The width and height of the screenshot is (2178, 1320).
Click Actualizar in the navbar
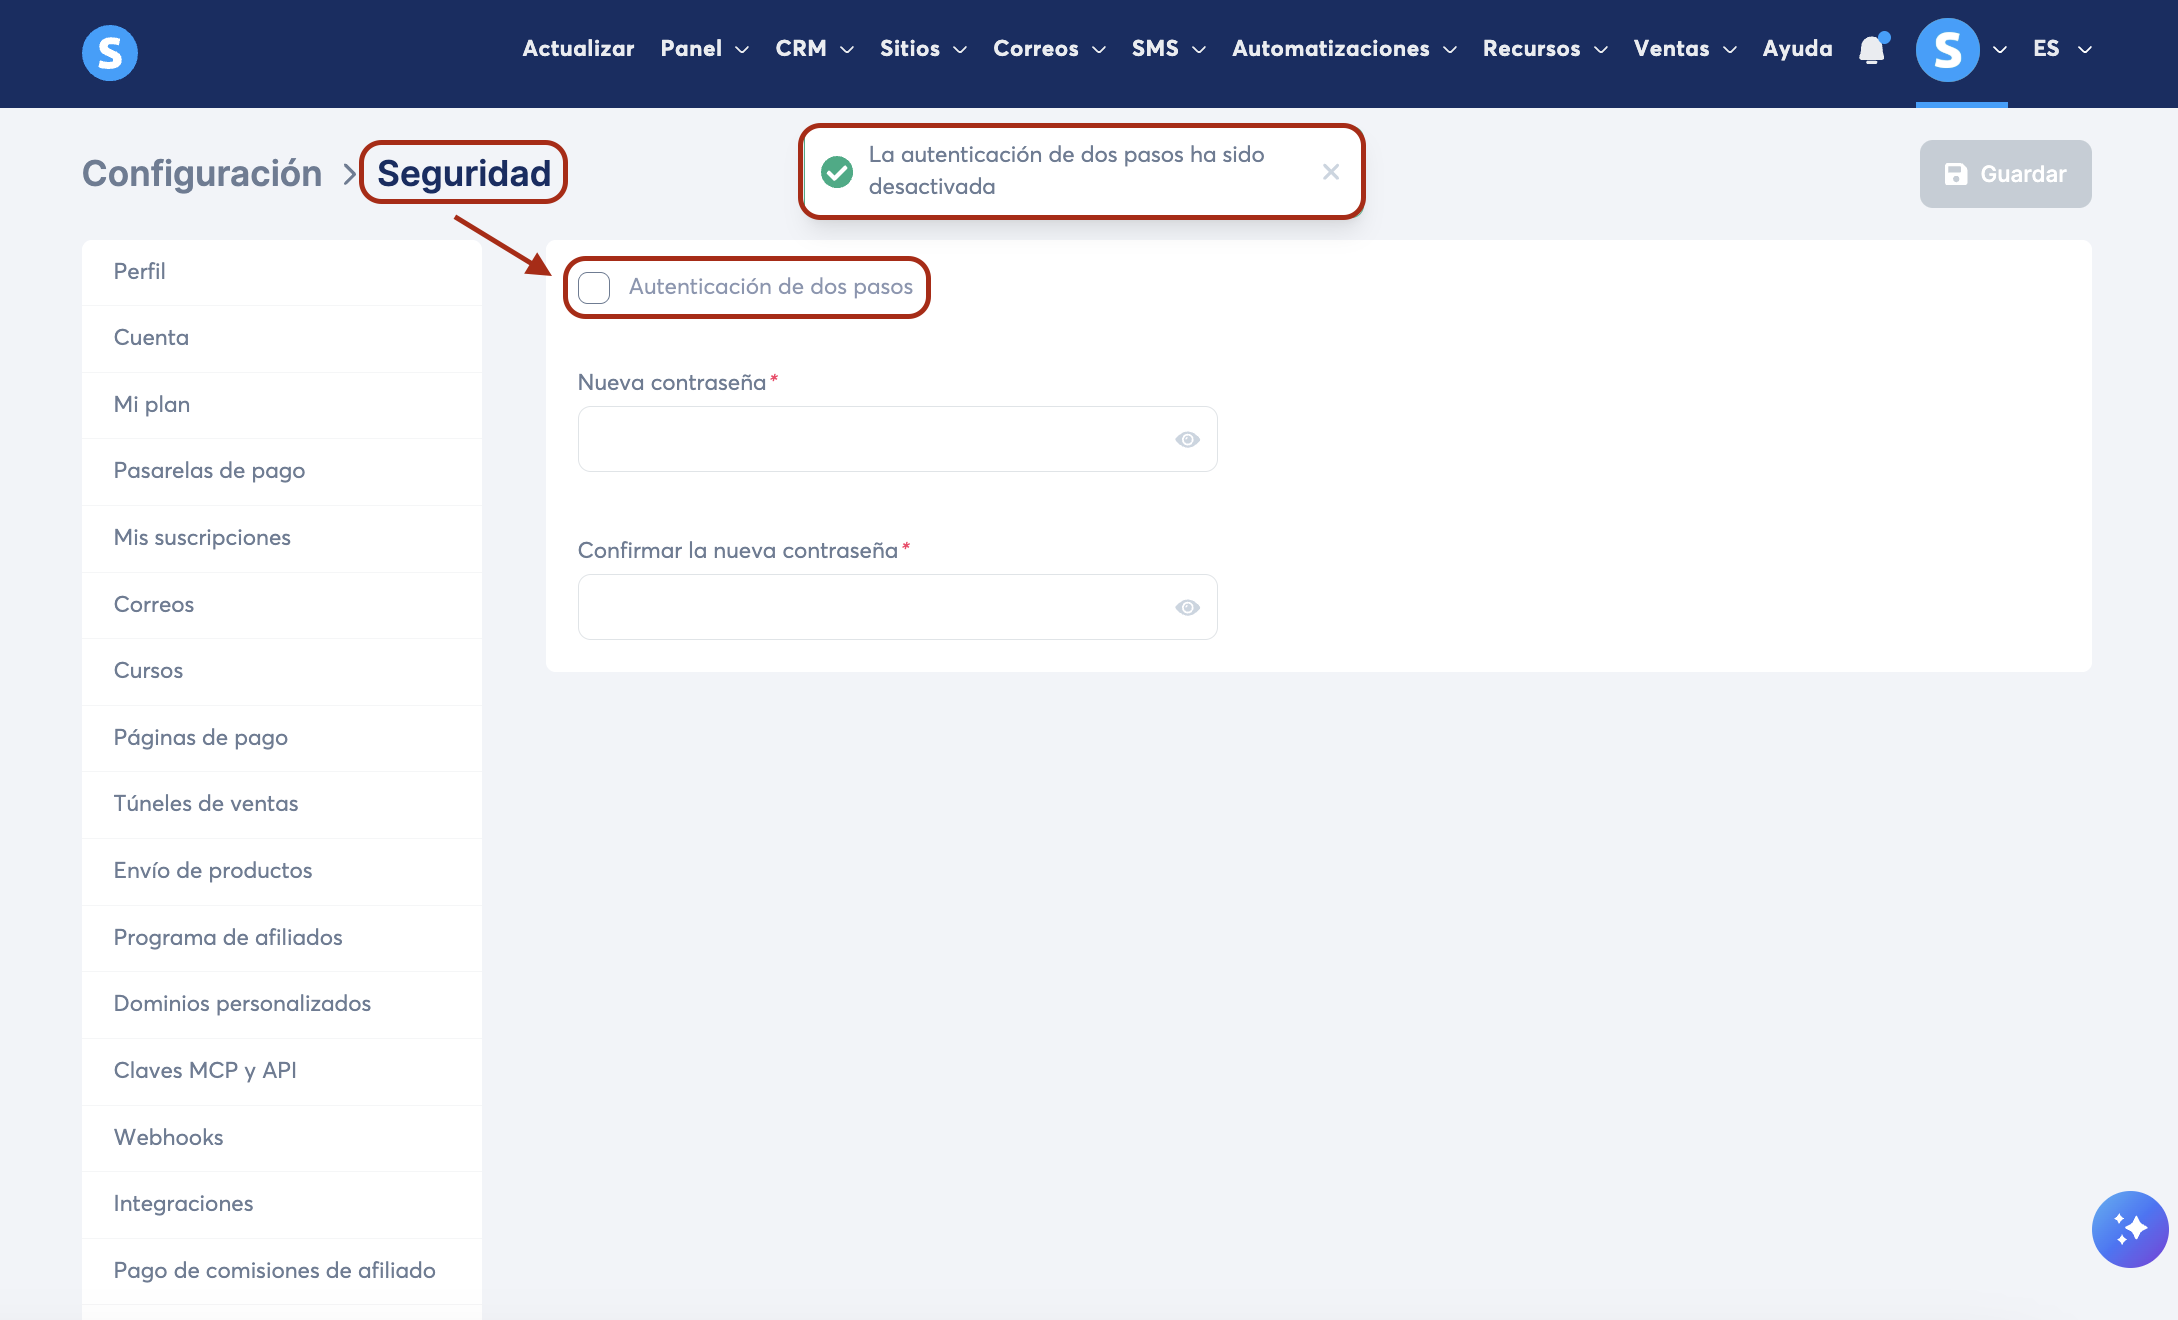tap(578, 49)
